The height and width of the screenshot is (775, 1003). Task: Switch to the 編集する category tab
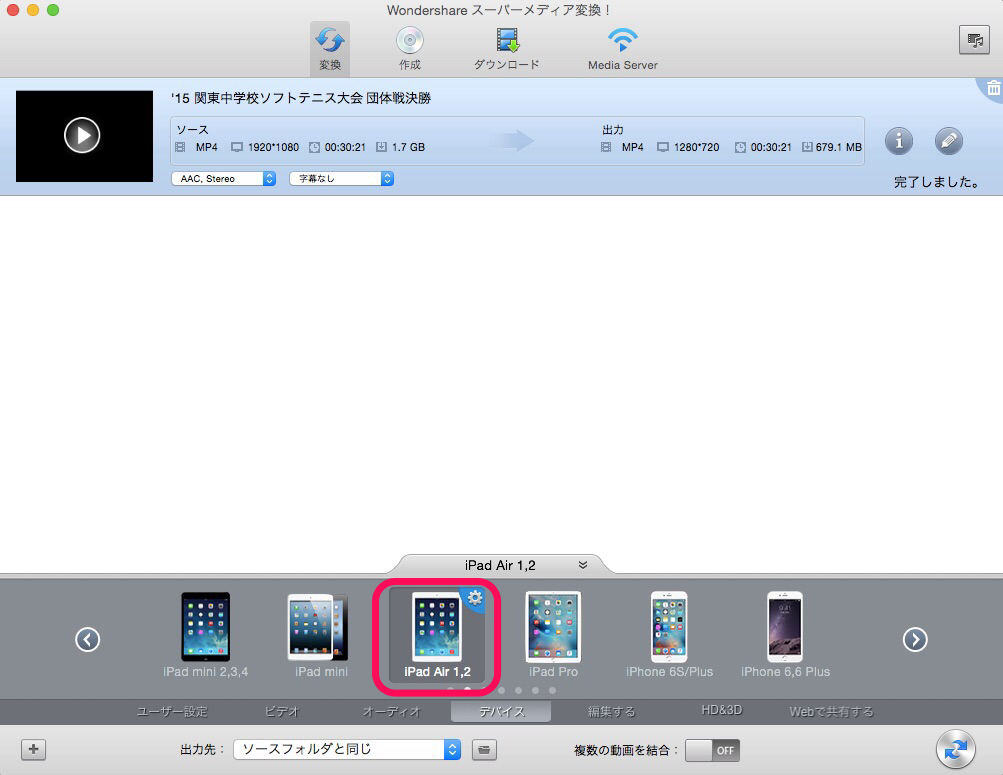pos(612,711)
